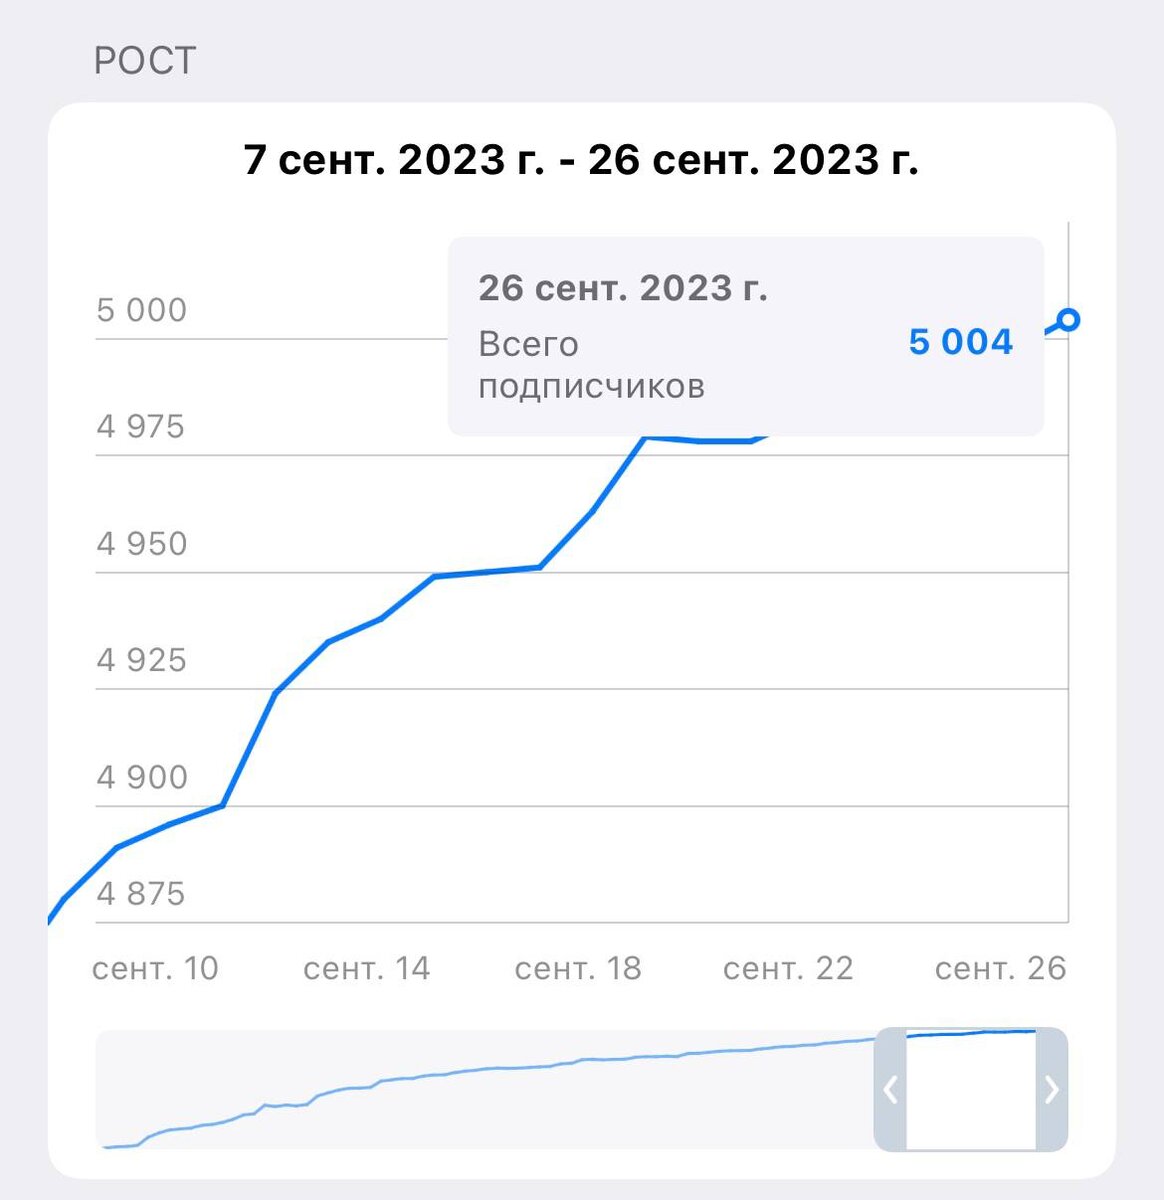Click the tooltip showing 26 сент. 2023 г.
The width and height of the screenshot is (1164, 1200).
(x=746, y=336)
